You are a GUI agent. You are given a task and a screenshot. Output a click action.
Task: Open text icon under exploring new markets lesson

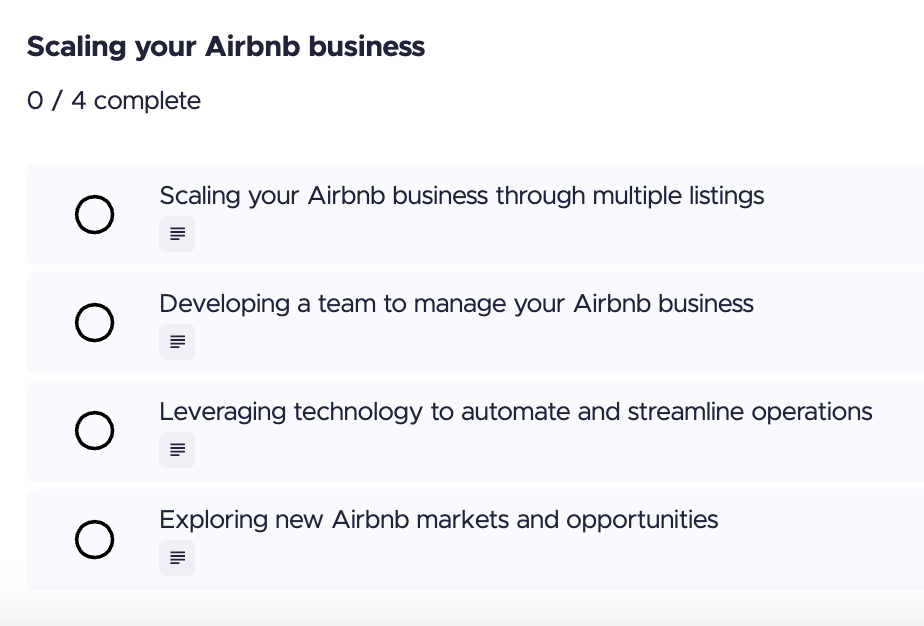pyautogui.click(x=177, y=558)
